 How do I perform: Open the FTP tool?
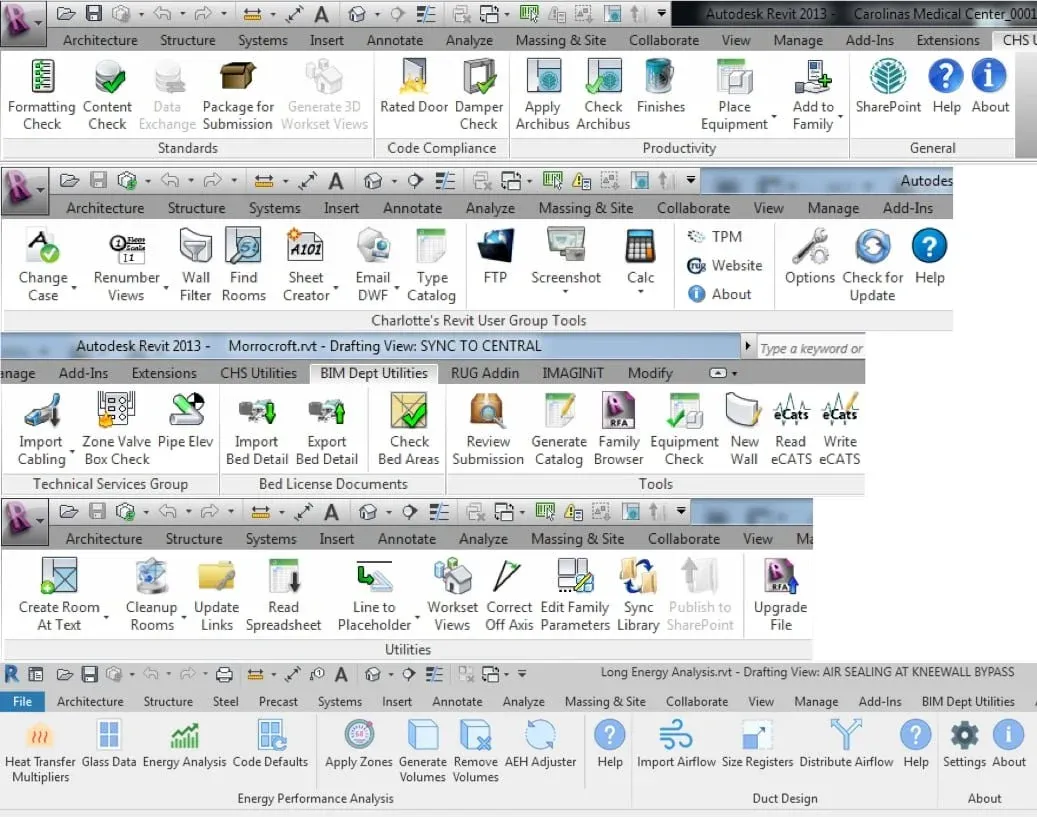[x=495, y=257]
